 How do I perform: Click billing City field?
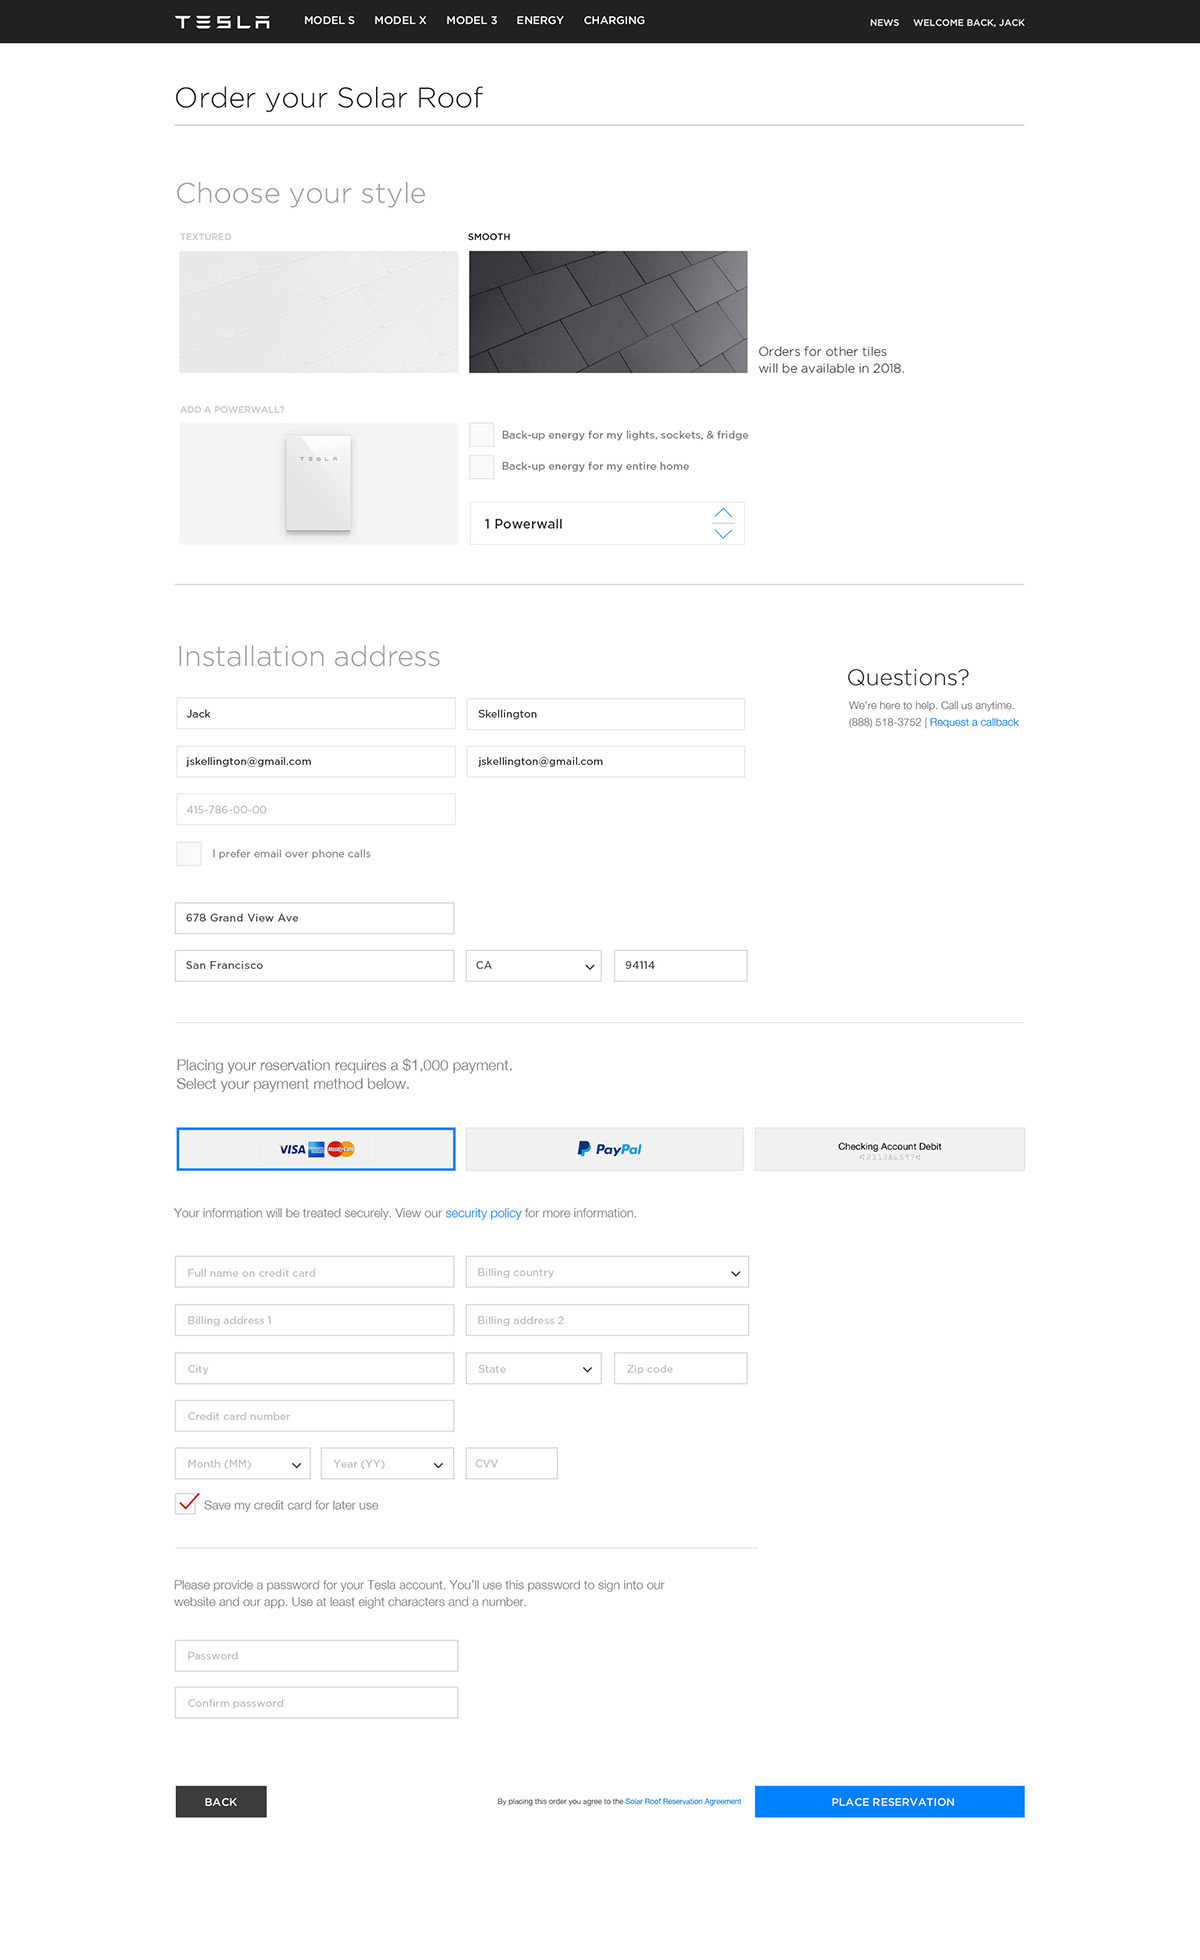314,1368
